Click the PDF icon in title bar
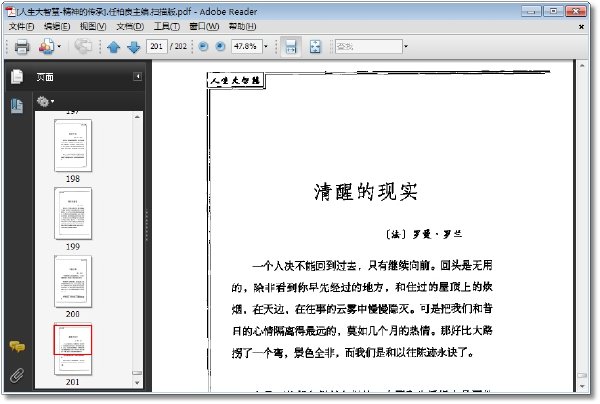Viewport: 600px width, 404px height. 10,11
